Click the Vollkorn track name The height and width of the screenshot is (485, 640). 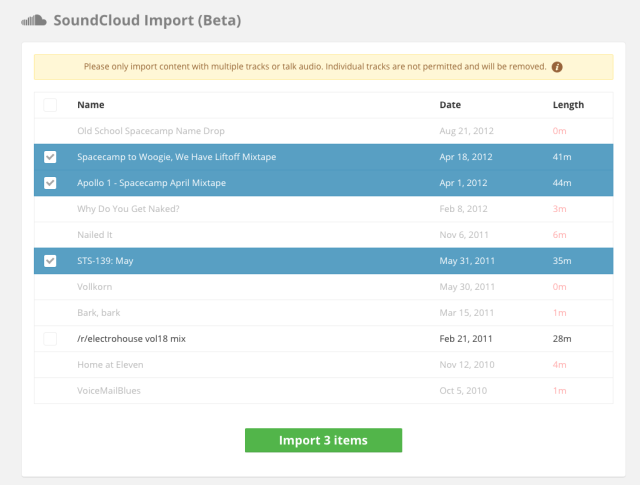coord(96,287)
